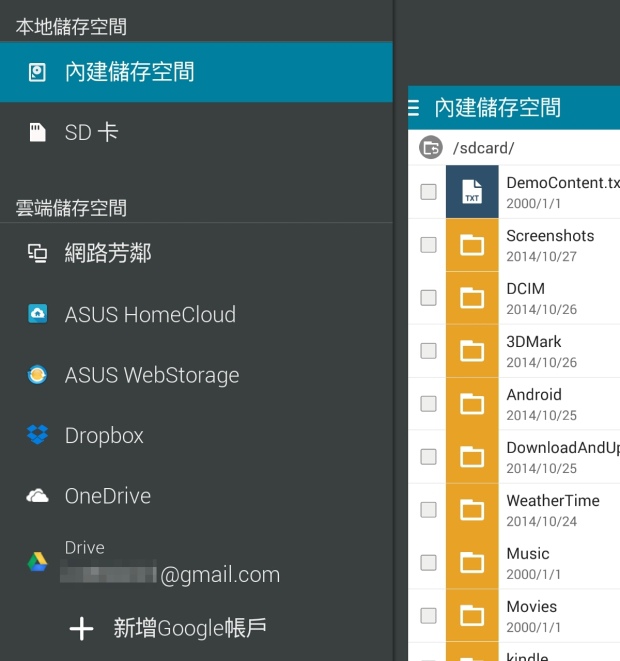This screenshot has width=620, height=661.
Task: Click the Dropbox logo icon
Action: click(38, 435)
